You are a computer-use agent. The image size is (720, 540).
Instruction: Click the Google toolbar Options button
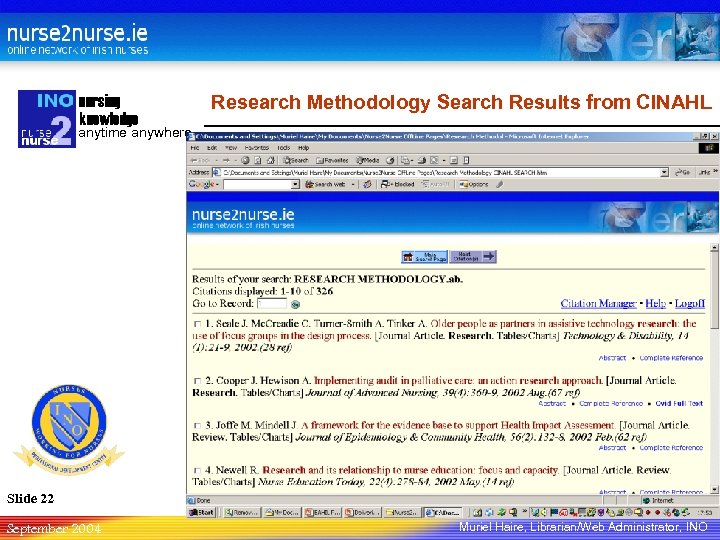click(x=474, y=184)
